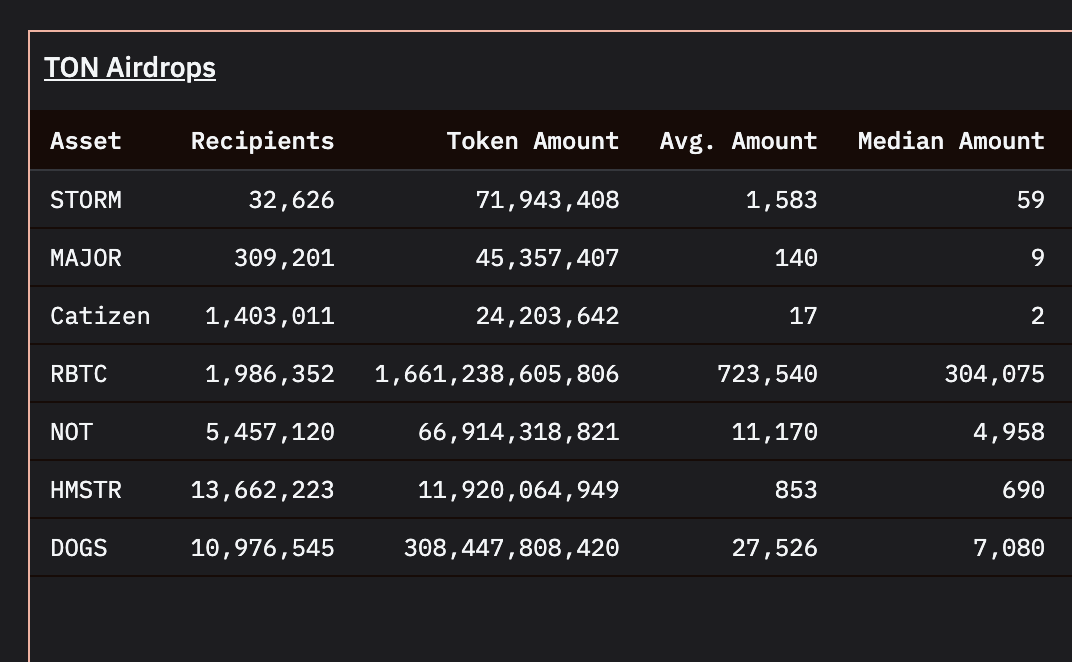Select STORM average amount 1,583
Screen dimensions: 1072x662
pos(781,200)
